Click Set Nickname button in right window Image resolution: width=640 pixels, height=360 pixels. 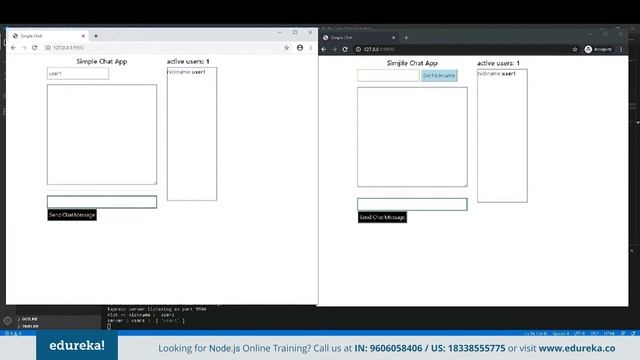(x=439, y=76)
